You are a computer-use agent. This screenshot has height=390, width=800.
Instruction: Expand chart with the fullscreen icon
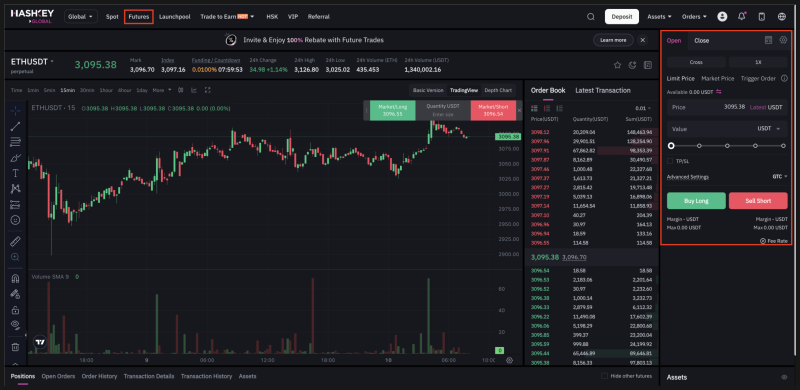click(x=208, y=90)
